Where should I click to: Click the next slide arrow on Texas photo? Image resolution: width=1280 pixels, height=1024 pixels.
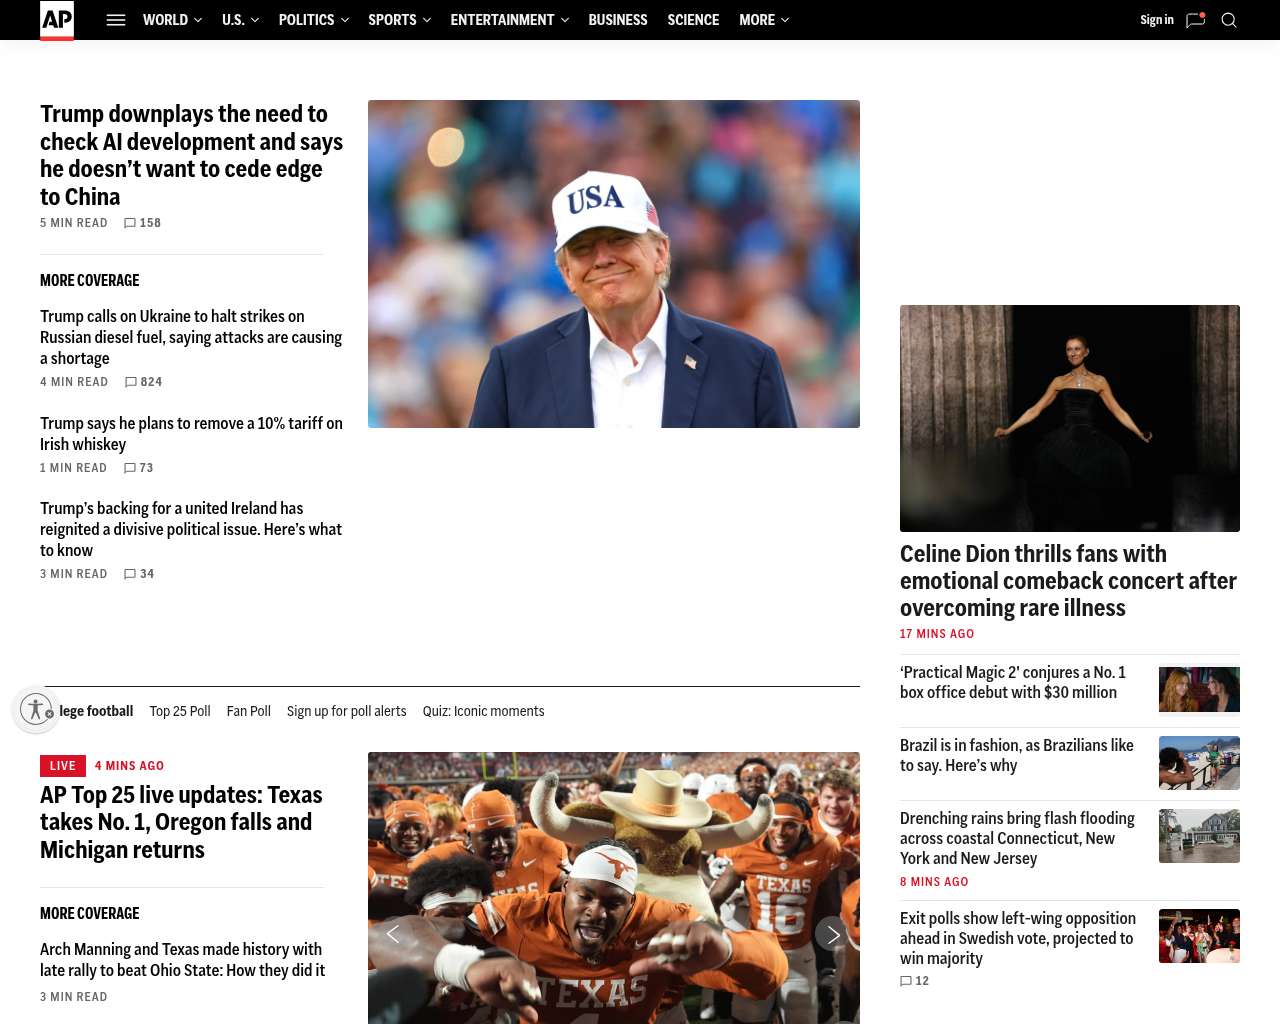point(832,934)
